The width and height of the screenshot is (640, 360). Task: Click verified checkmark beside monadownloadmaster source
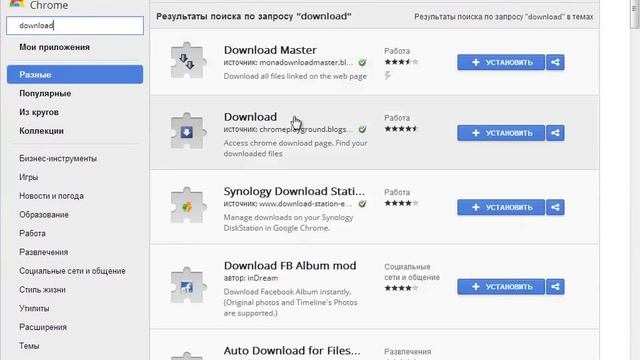tap(362, 62)
